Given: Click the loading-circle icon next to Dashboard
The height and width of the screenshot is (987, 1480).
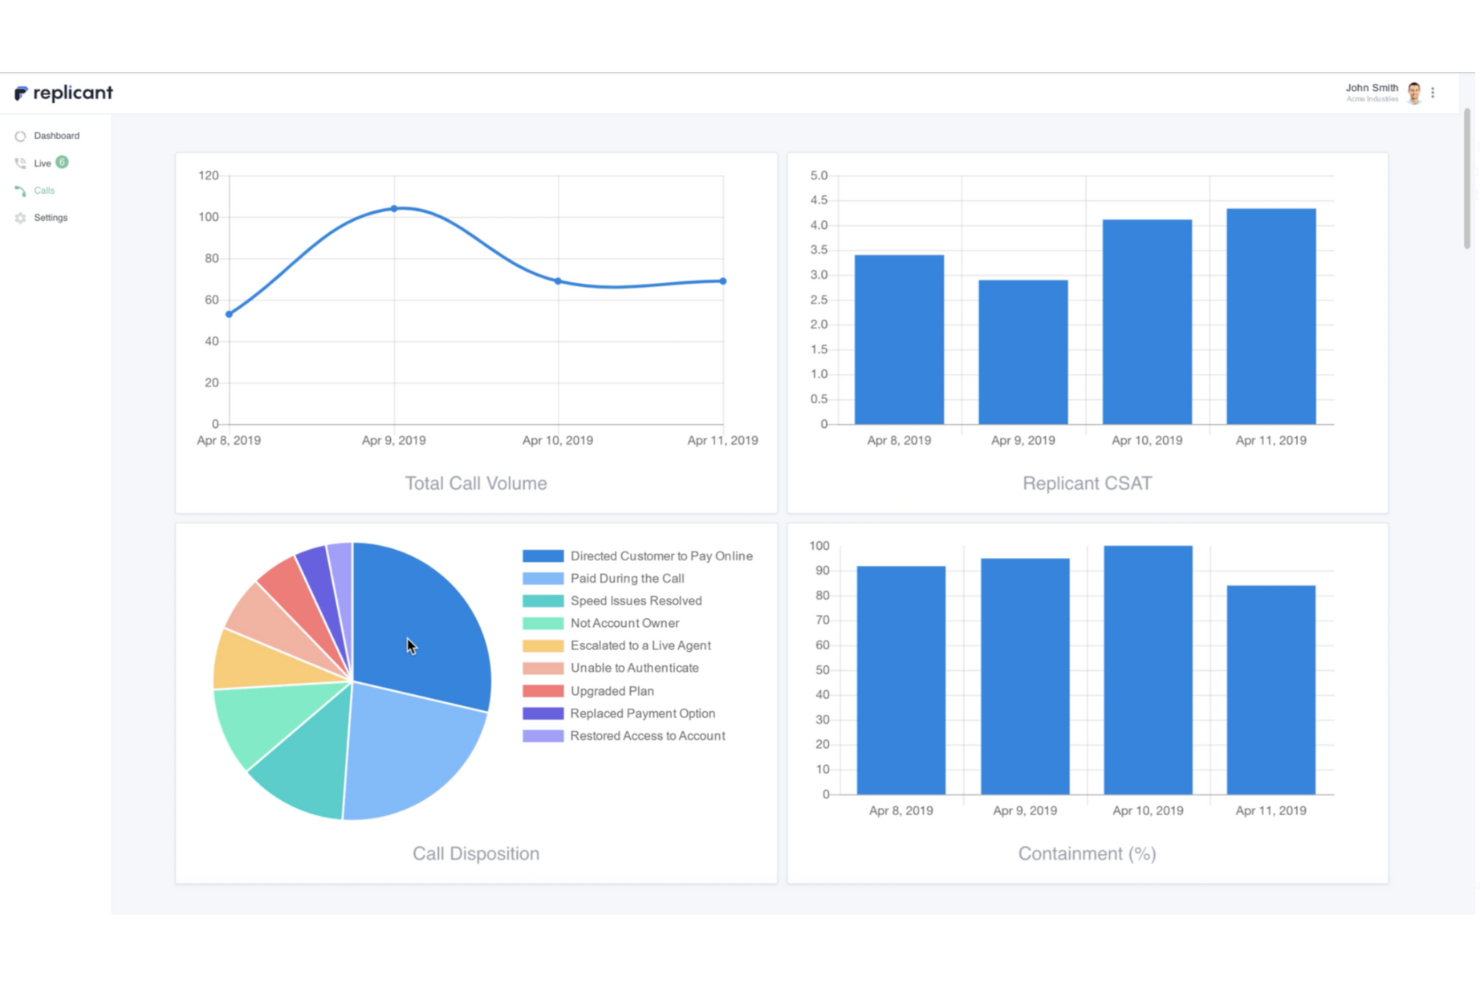Looking at the screenshot, I should pos(20,135).
